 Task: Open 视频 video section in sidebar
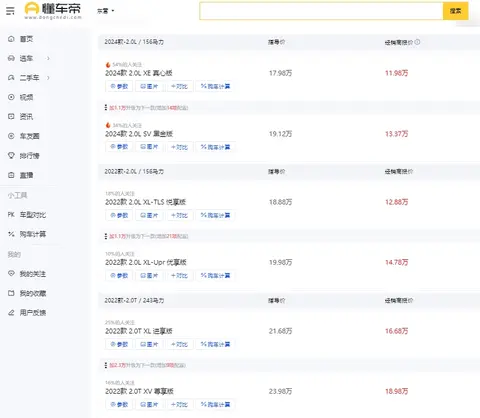[x=21, y=97]
